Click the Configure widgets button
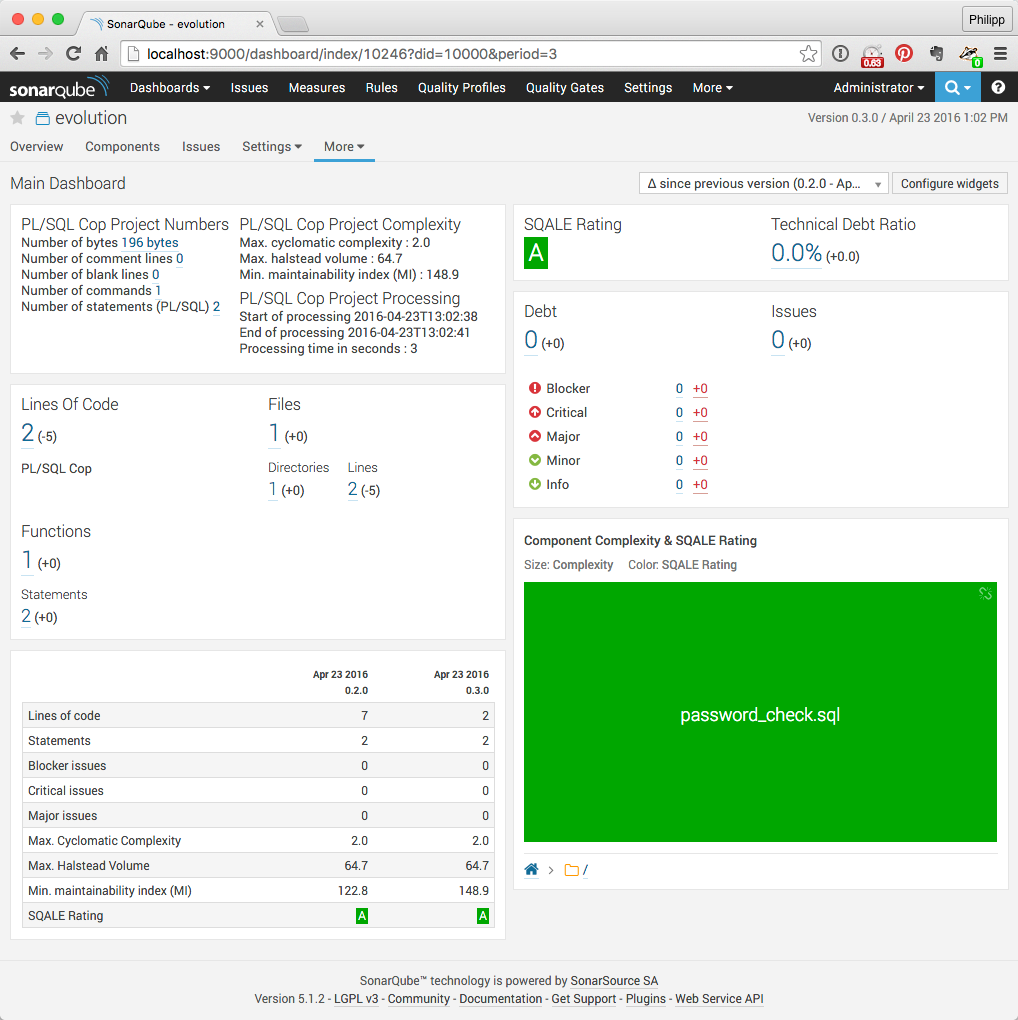The image size is (1018, 1020). (x=950, y=183)
